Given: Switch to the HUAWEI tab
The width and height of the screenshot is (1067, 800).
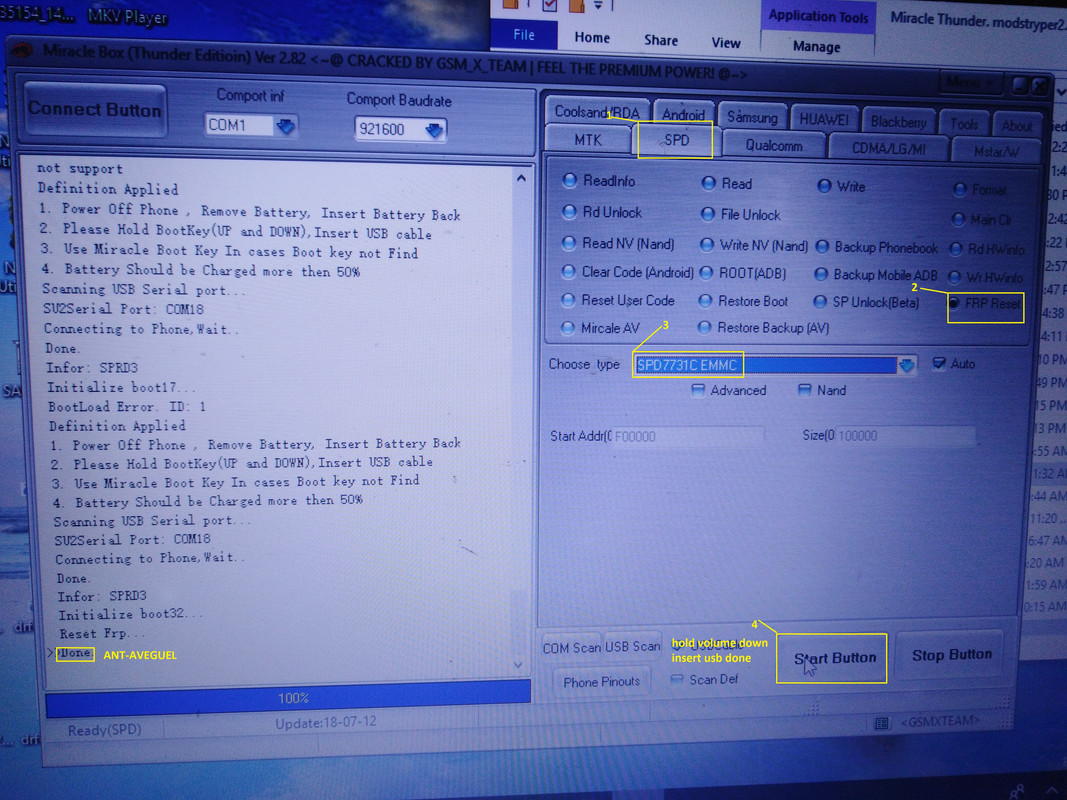Looking at the screenshot, I should [x=823, y=120].
